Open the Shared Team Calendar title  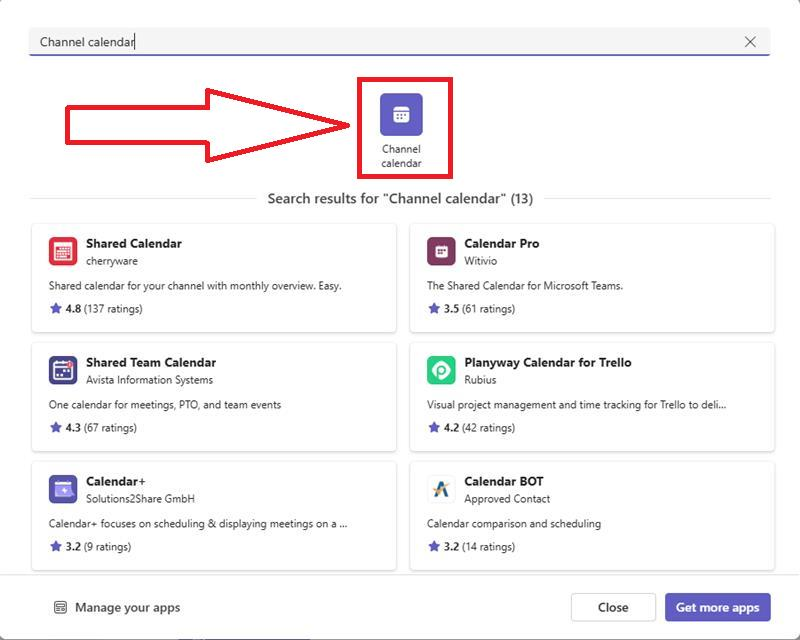tap(151, 362)
